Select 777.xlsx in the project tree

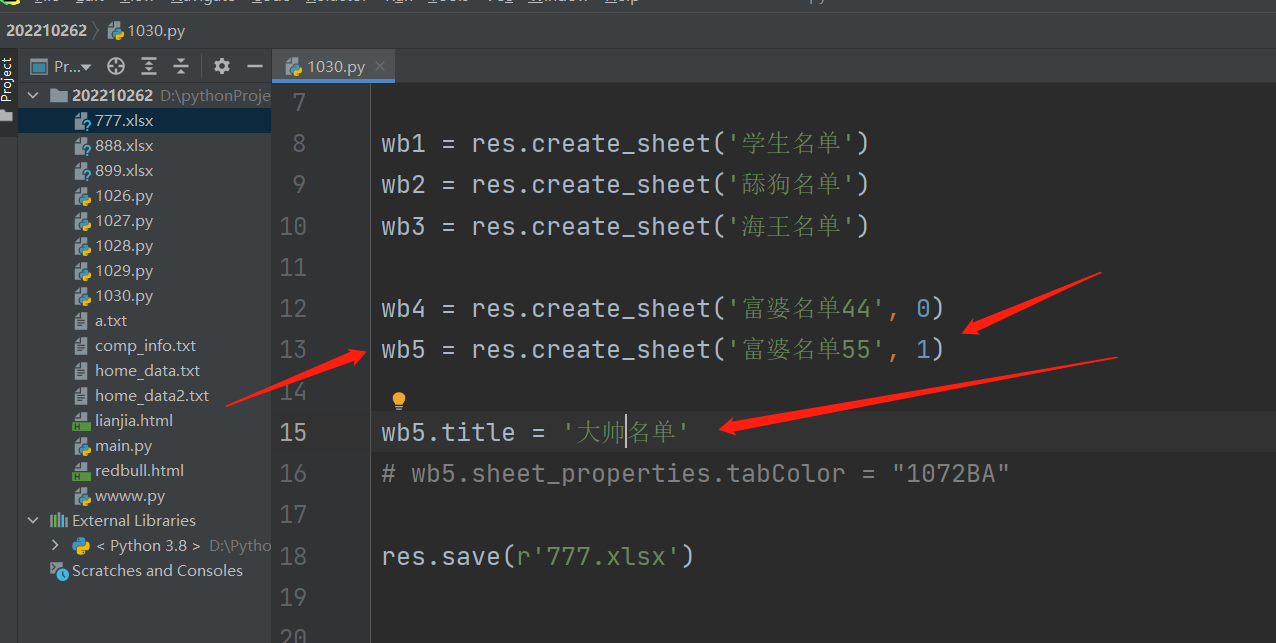click(x=124, y=120)
